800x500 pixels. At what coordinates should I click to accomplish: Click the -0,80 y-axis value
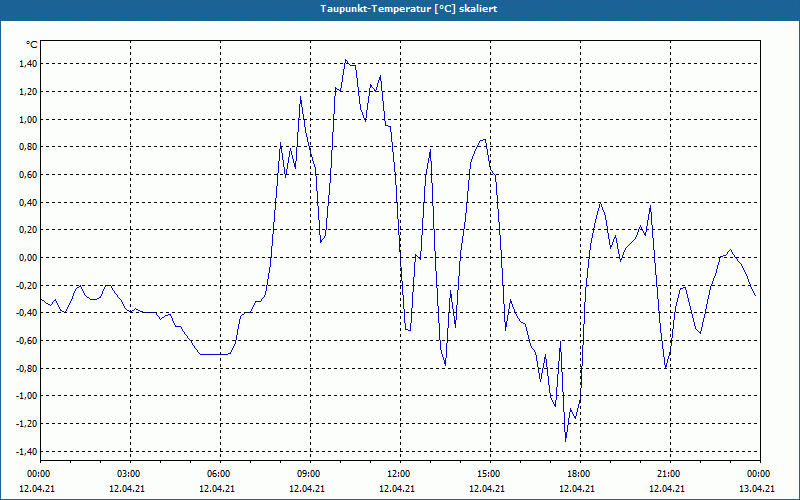coord(27,368)
